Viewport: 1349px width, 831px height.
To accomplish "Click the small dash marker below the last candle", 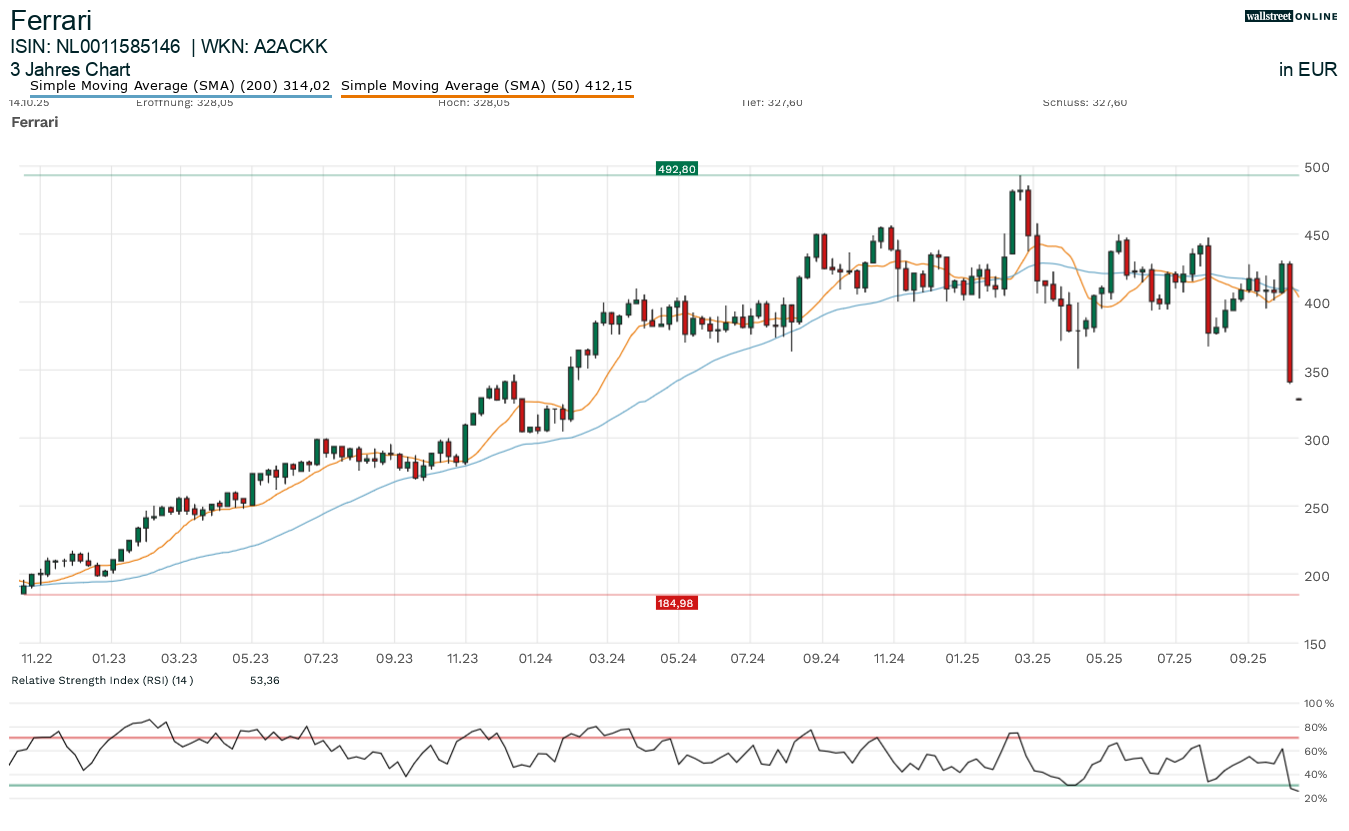I will 1298,399.
